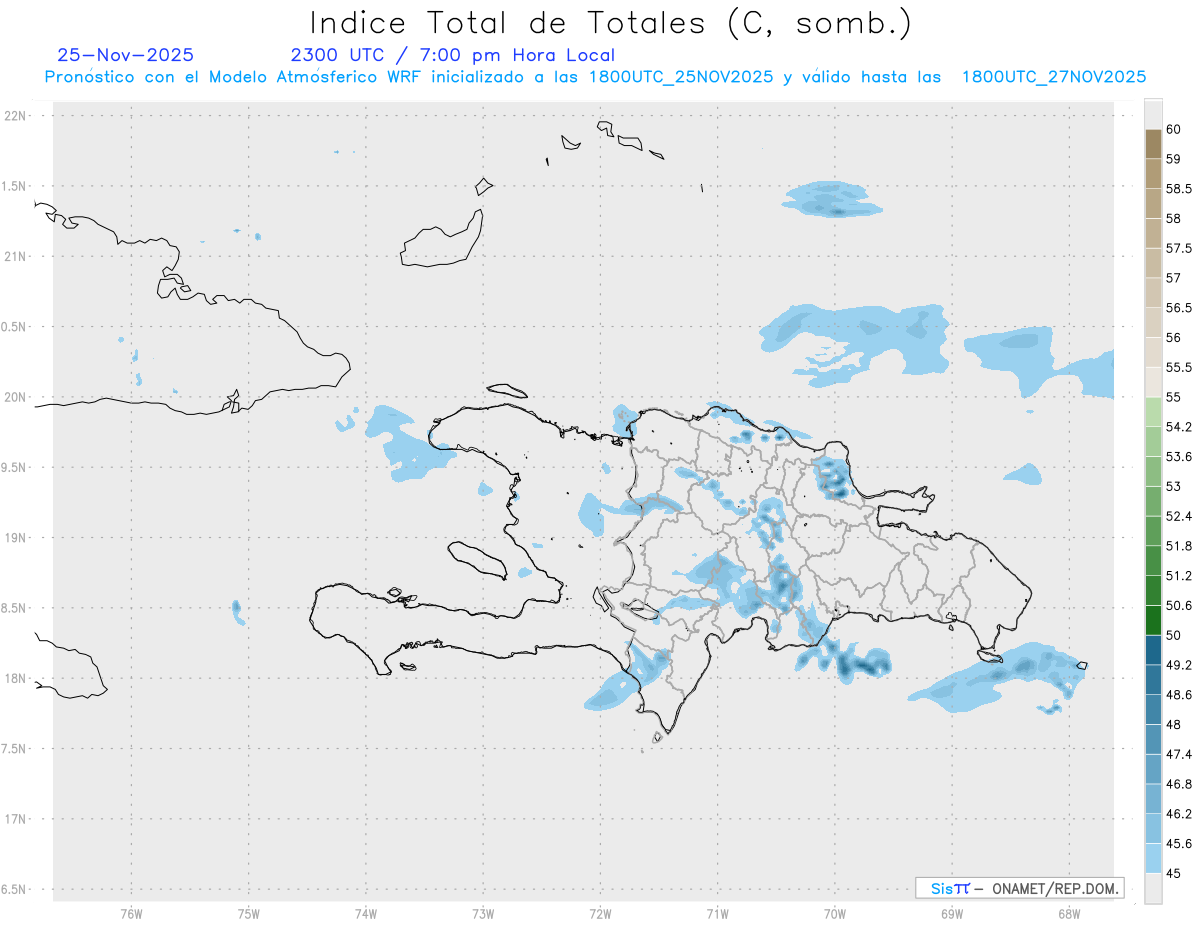Image resolution: width=1200 pixels, height=927 pixels.
Task: Click the '22N' latitude label
Action: (16, 115)
